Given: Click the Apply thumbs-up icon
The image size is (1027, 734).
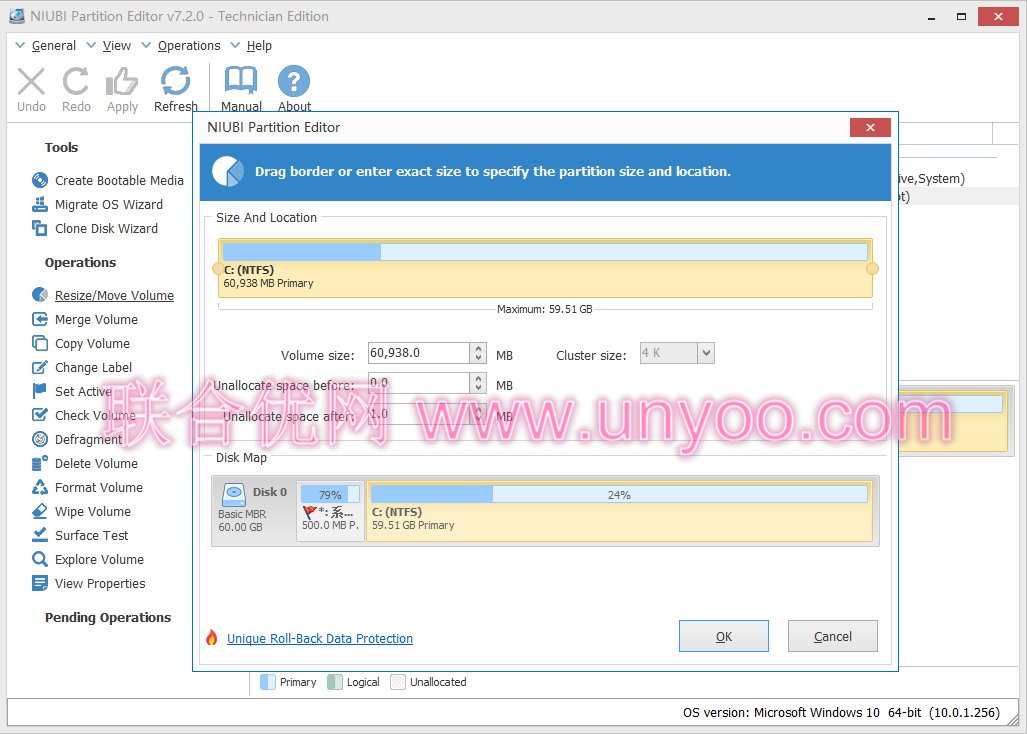Looking at the screenshot, I should click(x=122, y=82).
